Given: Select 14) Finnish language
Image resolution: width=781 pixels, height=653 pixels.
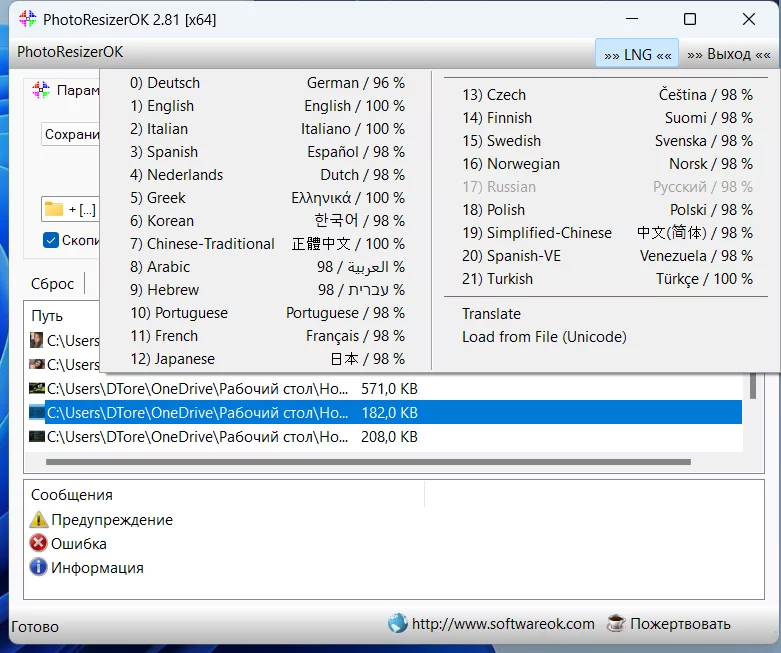Looking at the screenshot, I should [607, 118].
